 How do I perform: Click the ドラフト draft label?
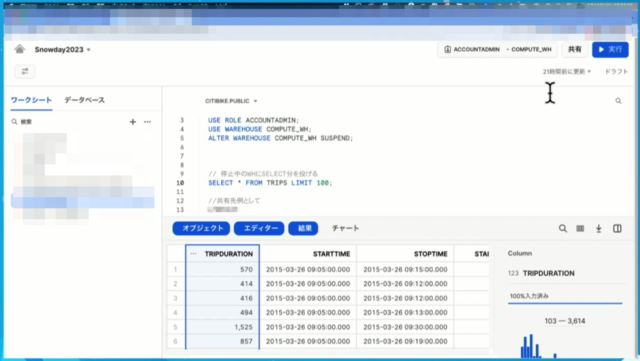[616, 71]
